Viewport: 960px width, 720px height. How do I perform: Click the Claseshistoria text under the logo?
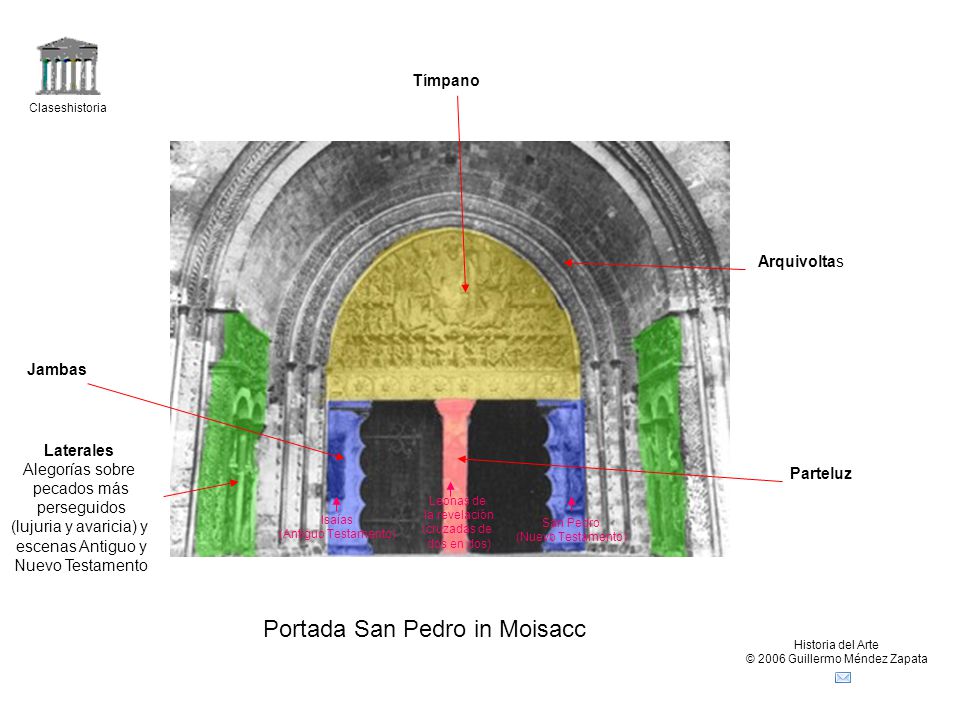click(x=68, y=108)
